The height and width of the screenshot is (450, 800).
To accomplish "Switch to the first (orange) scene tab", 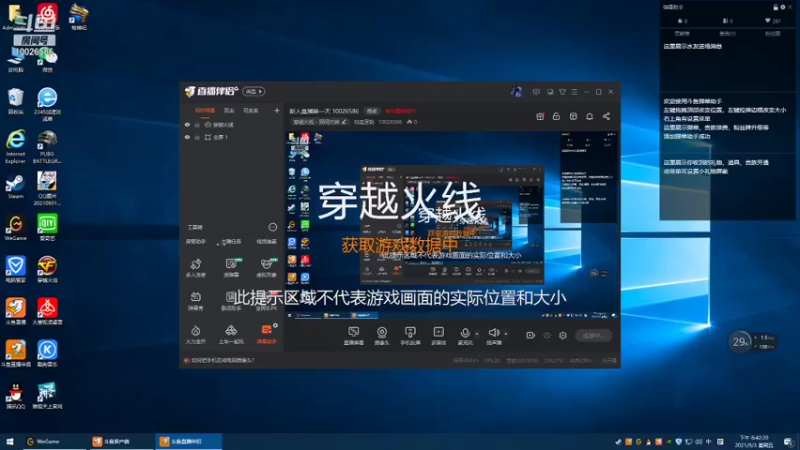I will [205, 110].
